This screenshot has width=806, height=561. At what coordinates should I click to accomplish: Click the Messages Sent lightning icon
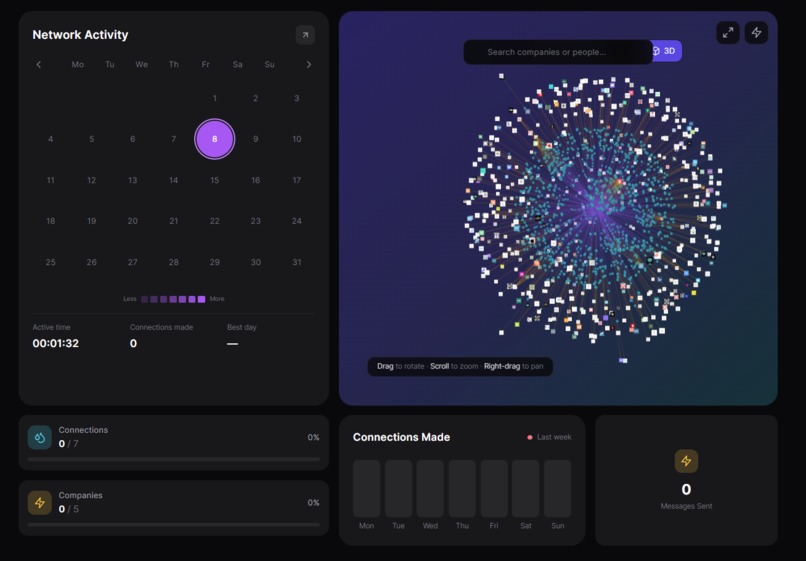pyautogui.click(x=686, y=461)
